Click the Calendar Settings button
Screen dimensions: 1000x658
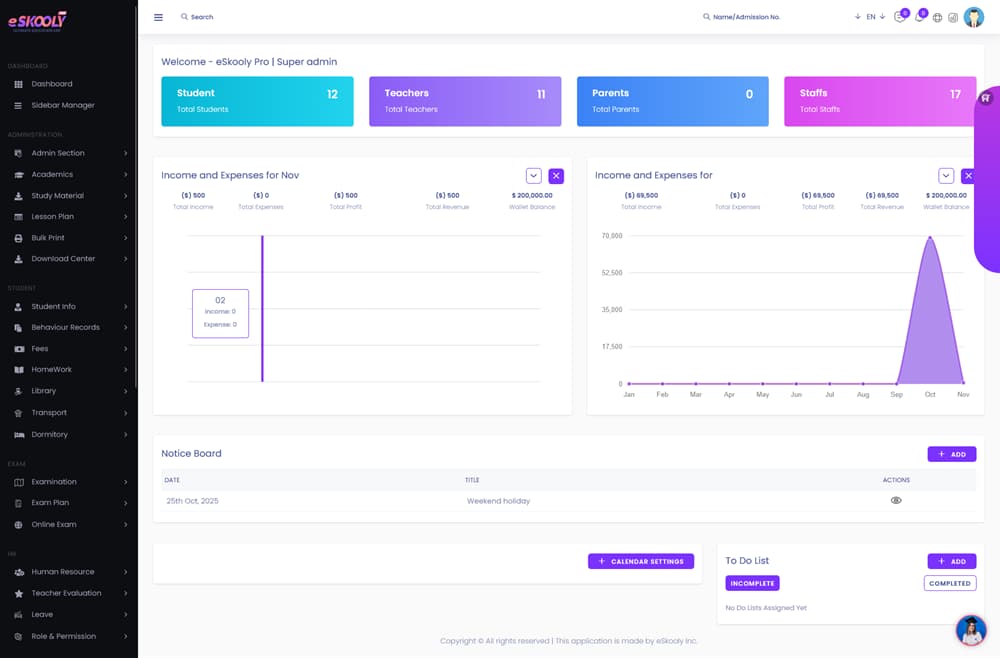coord(640,562)
